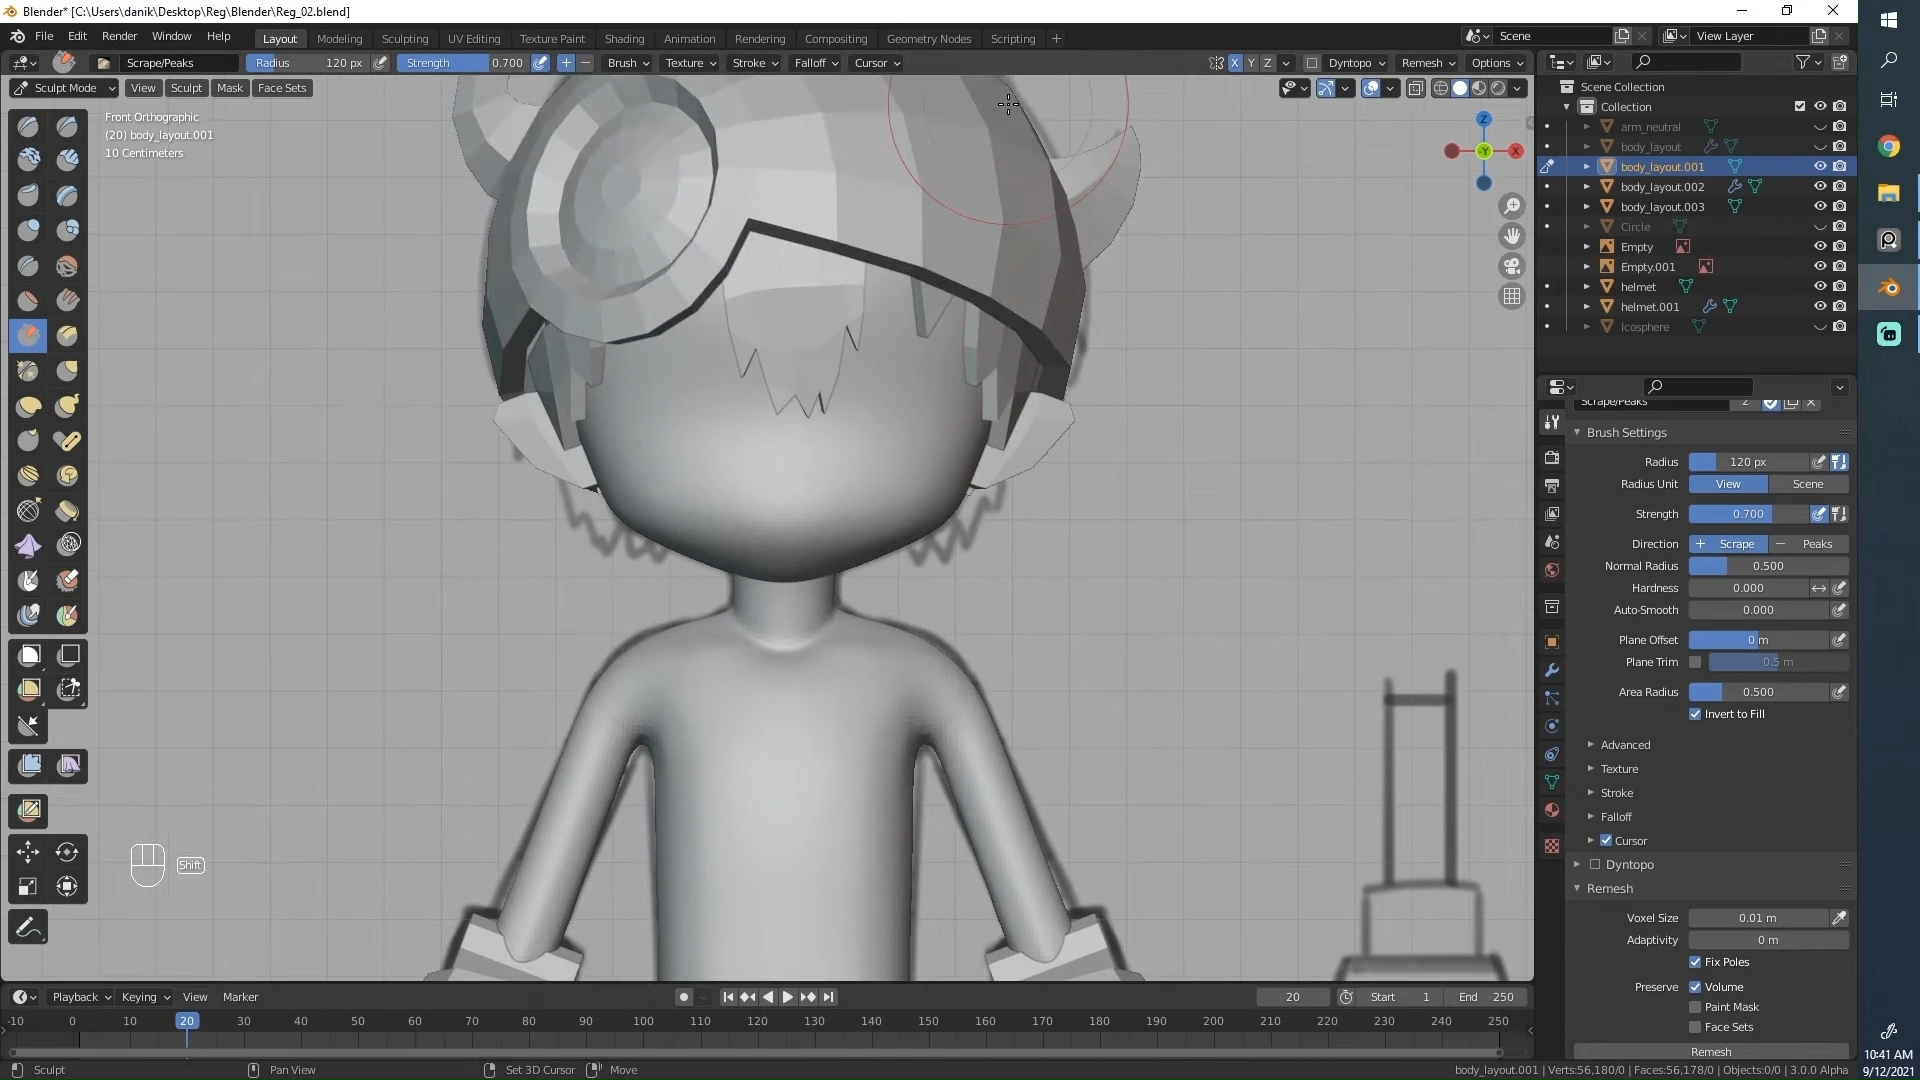Select the Move transform tool
Viewport: 1920px width, 1080px height.
[x=28, y=852]
